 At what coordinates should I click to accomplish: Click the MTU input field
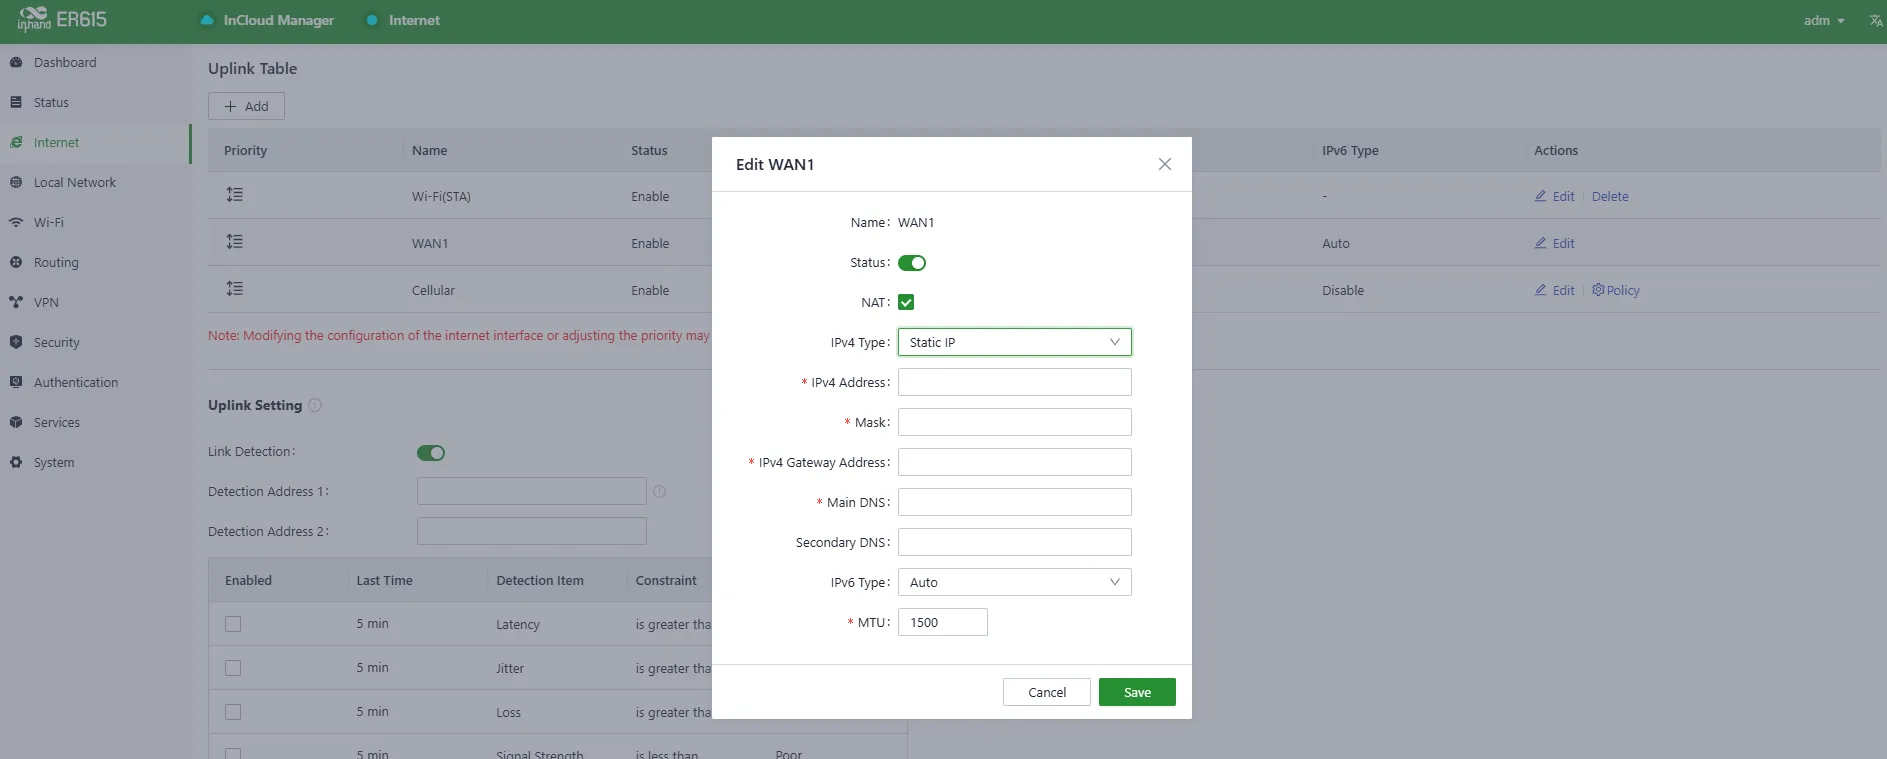click(x=942, y=622)
